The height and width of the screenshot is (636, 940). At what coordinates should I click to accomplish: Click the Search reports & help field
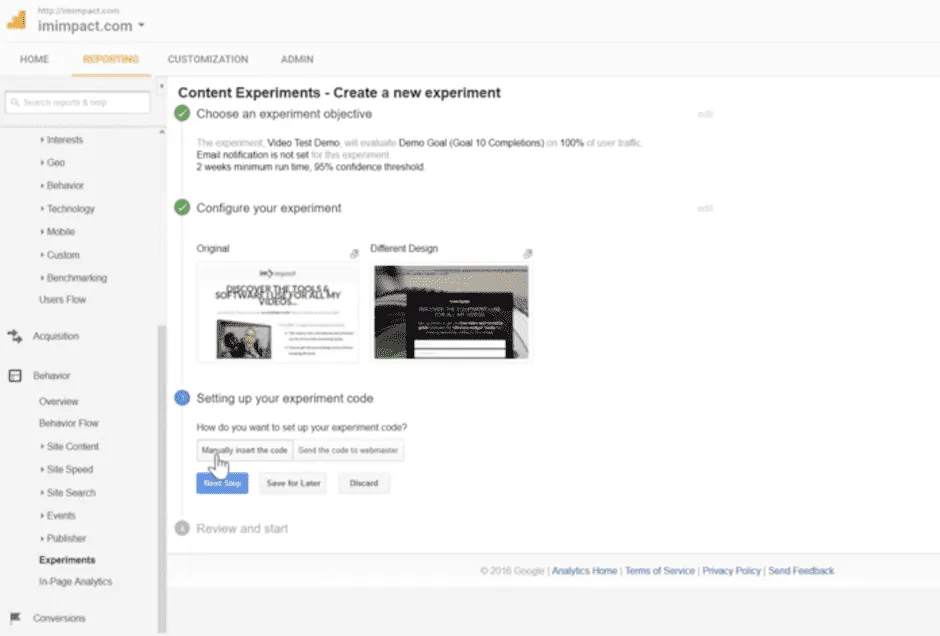click(x=77, y=103)
